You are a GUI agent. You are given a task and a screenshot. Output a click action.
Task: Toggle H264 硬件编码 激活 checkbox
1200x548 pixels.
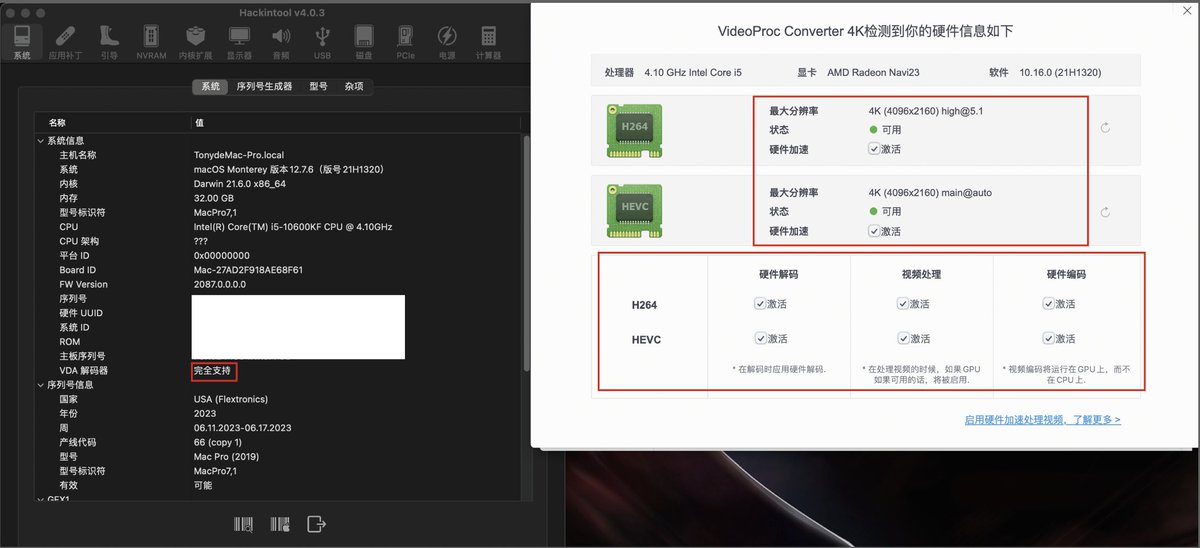[1048, 304]
